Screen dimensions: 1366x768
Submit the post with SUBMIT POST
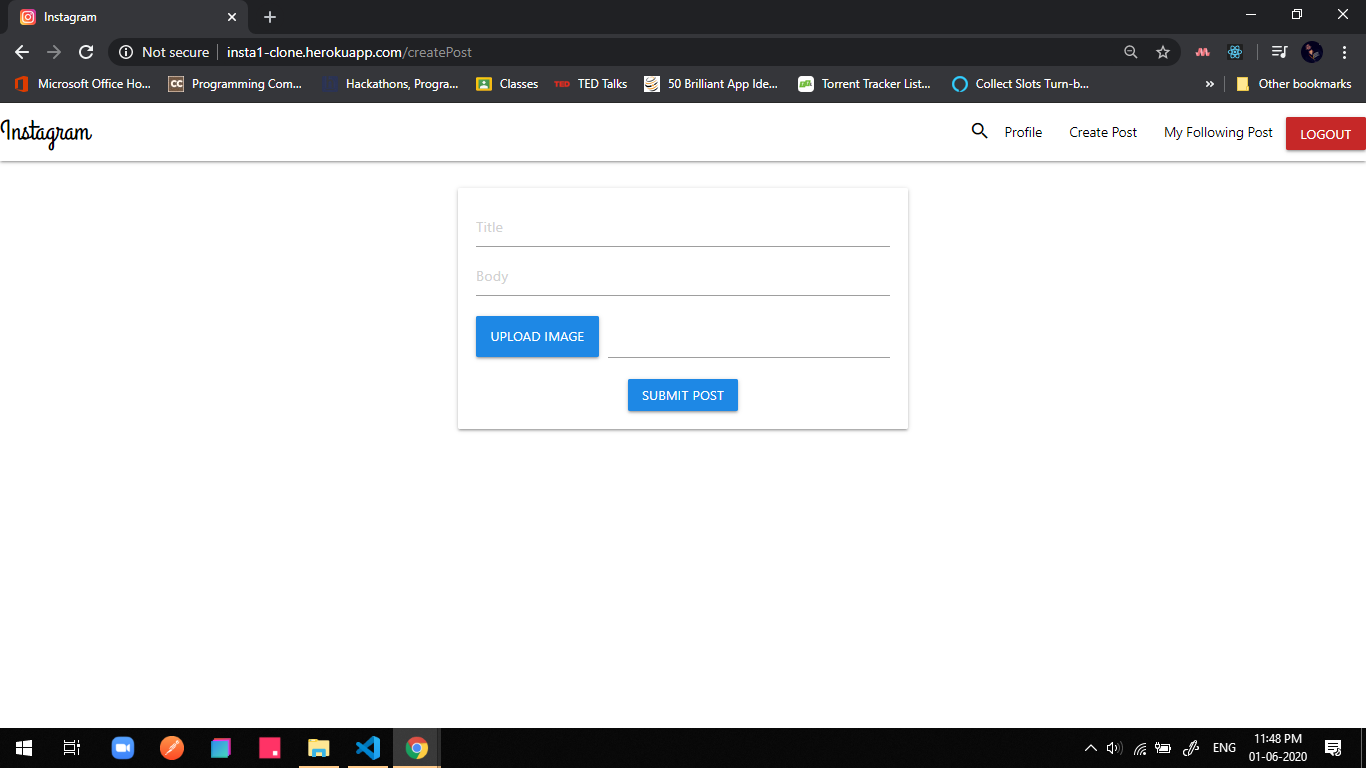coord(682,395)
